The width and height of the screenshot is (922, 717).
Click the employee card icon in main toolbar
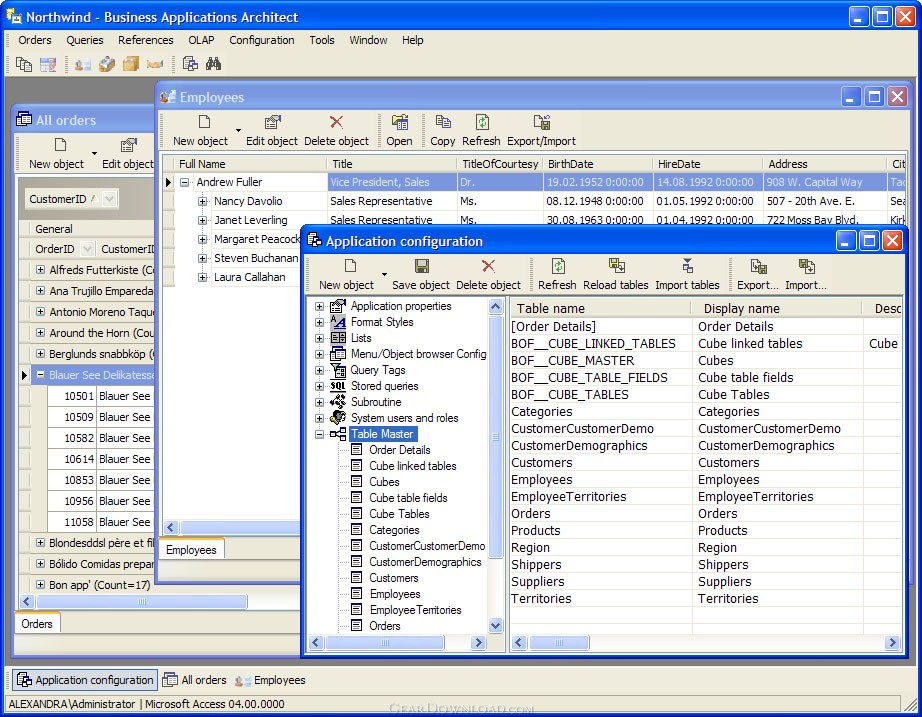(82, 64)
